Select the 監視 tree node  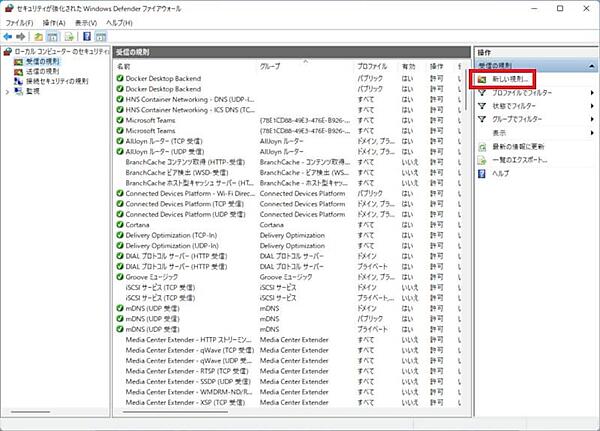coord(33,91)
